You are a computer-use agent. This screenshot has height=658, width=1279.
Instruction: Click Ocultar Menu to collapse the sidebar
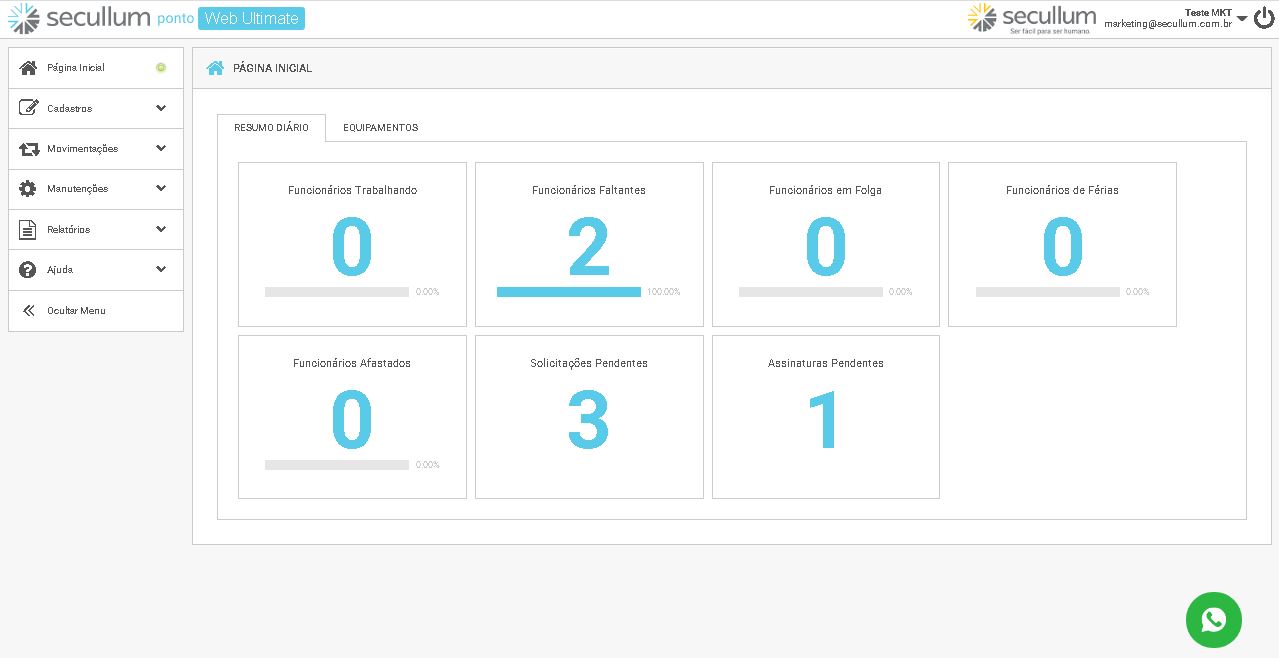(x=75, y=310)
